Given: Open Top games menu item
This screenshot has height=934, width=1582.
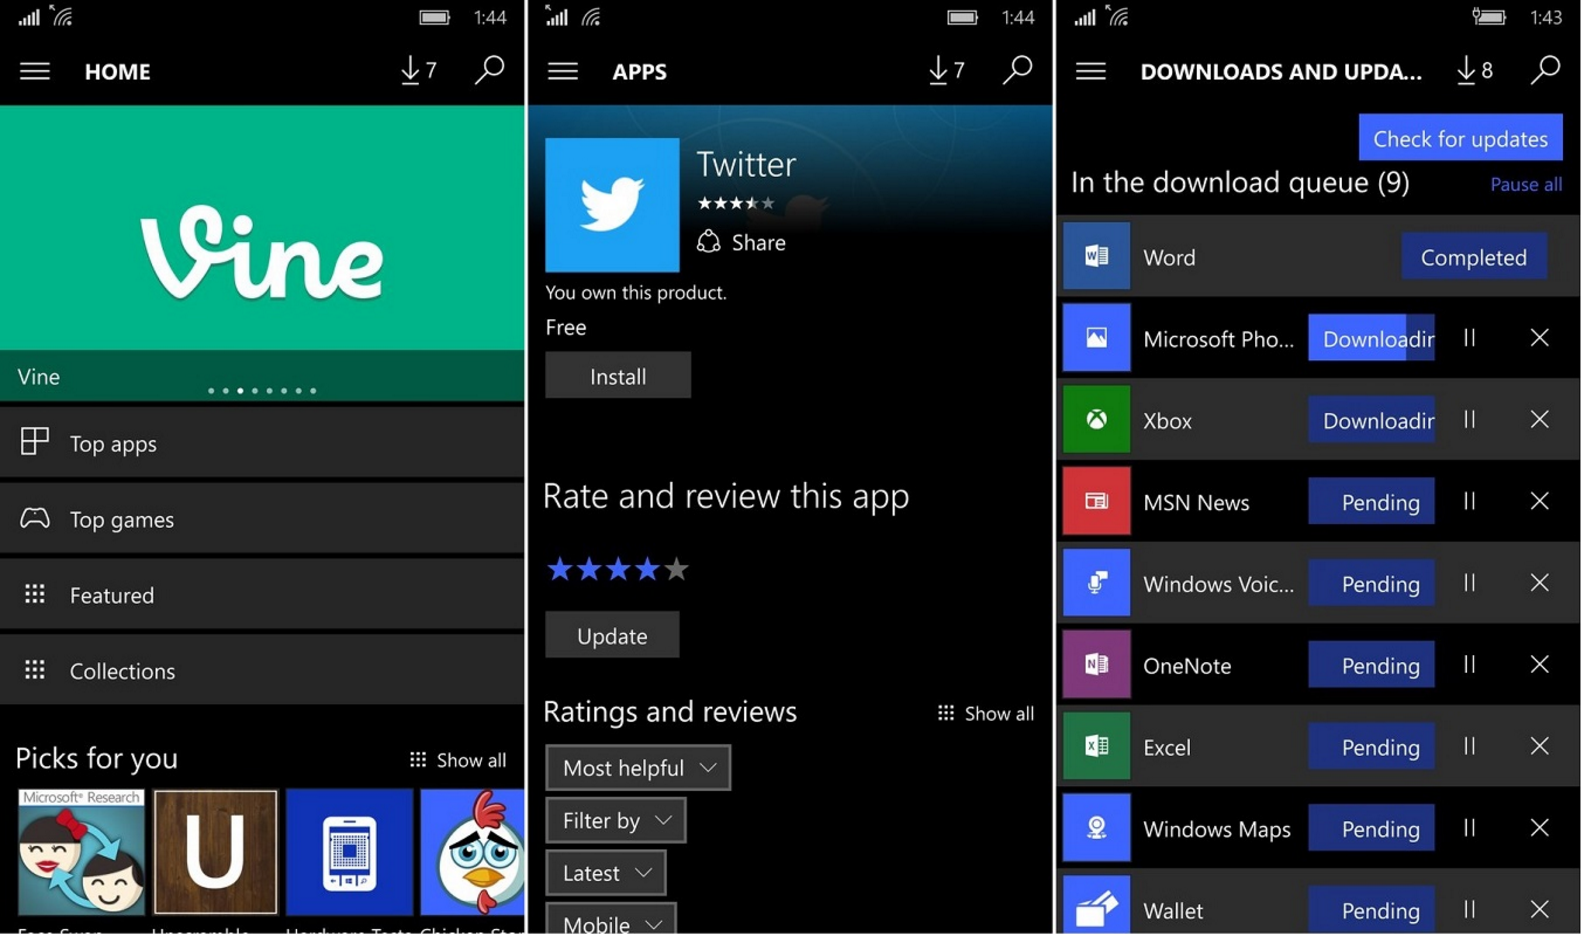Looking at the screenshot, I should tap(262, 519).
